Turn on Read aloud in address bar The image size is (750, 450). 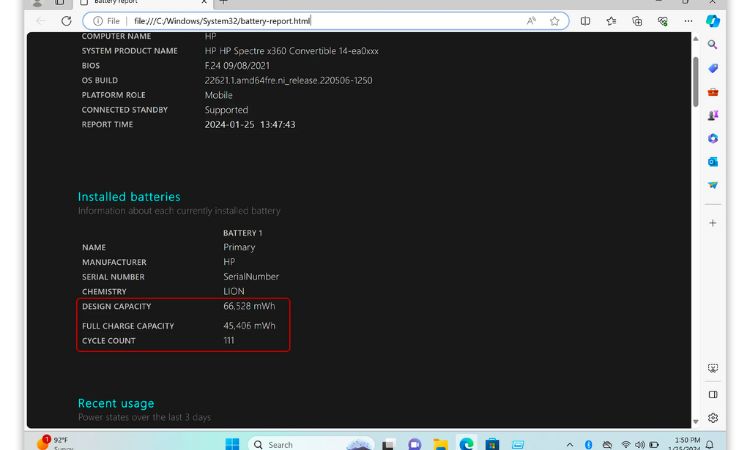[531, 21]
